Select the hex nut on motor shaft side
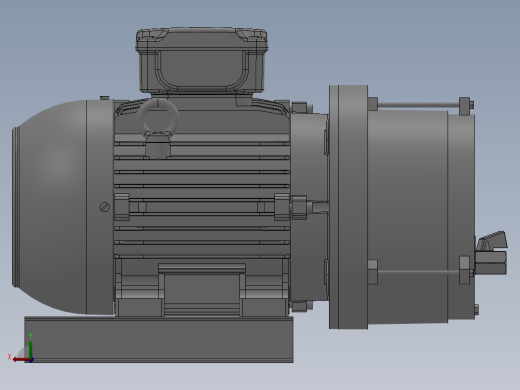 (299, 207)
